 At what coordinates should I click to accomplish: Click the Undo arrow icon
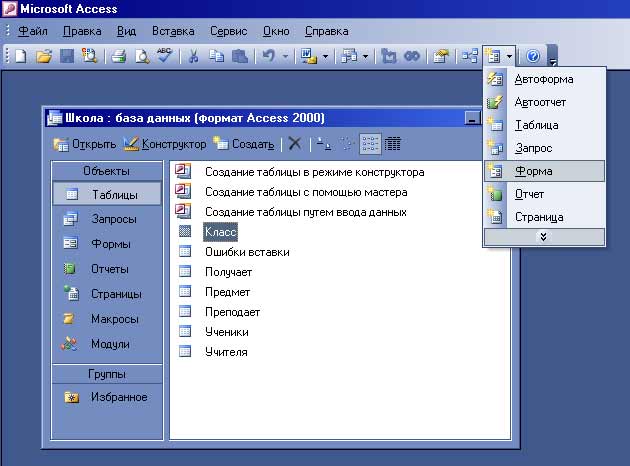pyautogui.click(x=268, y=56)
